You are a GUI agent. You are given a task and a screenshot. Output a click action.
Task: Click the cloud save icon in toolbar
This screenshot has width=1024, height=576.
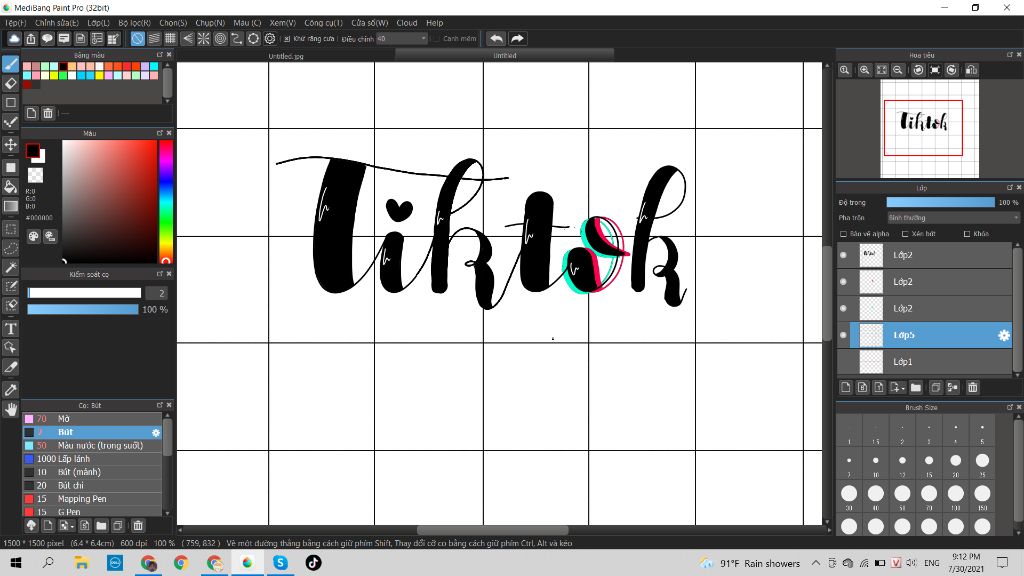(14, 39)
